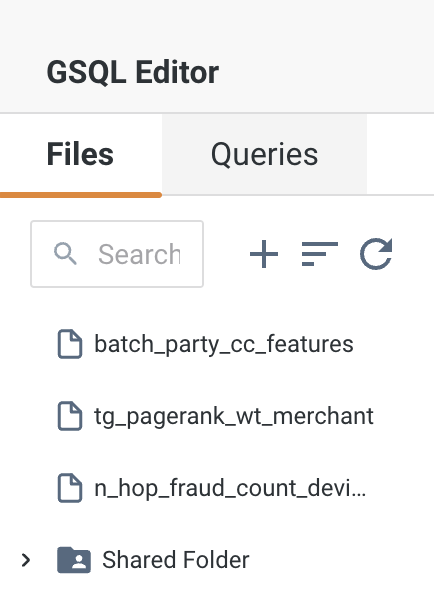The image size is (434, 600).
Task: Click the Shared Folder person-folder icon
Action: tap(74, 560)
